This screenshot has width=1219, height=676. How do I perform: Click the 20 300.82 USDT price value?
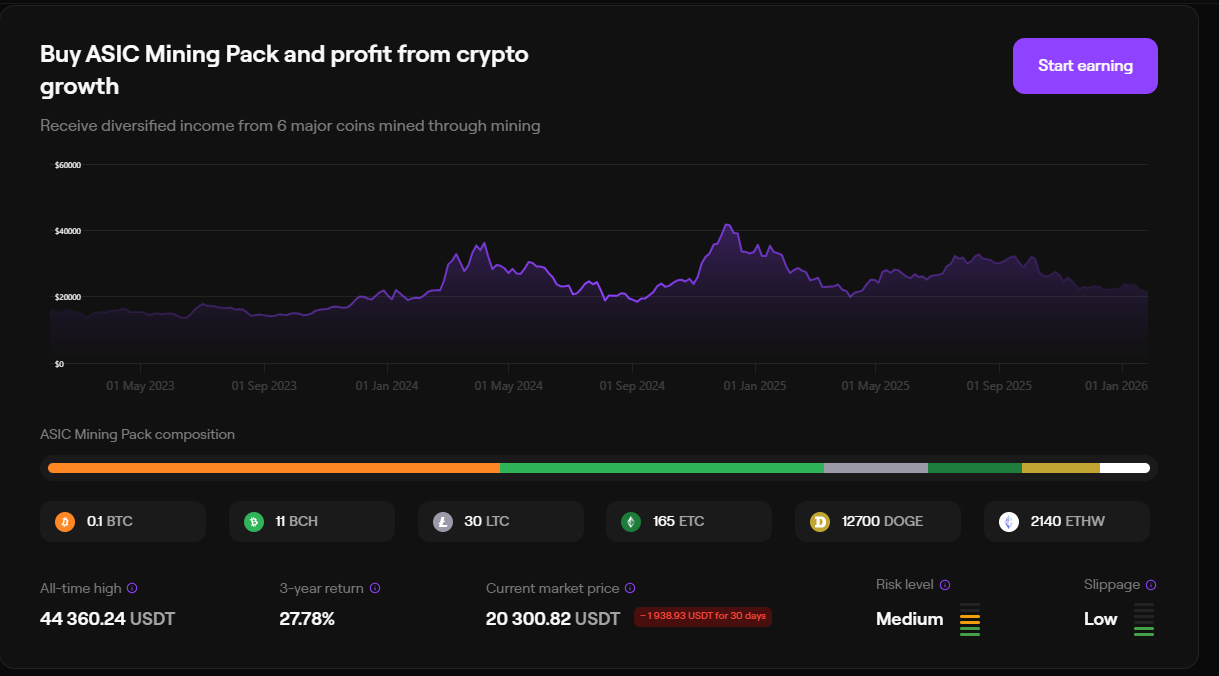pyautogui.click(x=553, y=619)
